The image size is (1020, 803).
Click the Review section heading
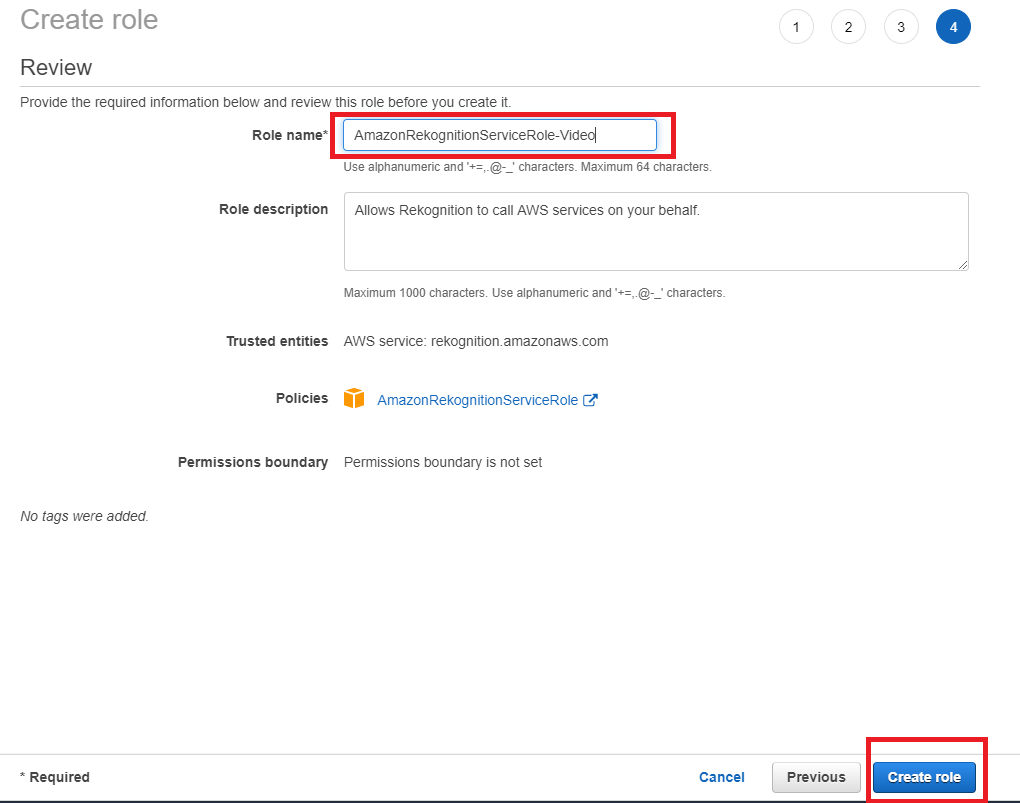[x=56, y=68]
